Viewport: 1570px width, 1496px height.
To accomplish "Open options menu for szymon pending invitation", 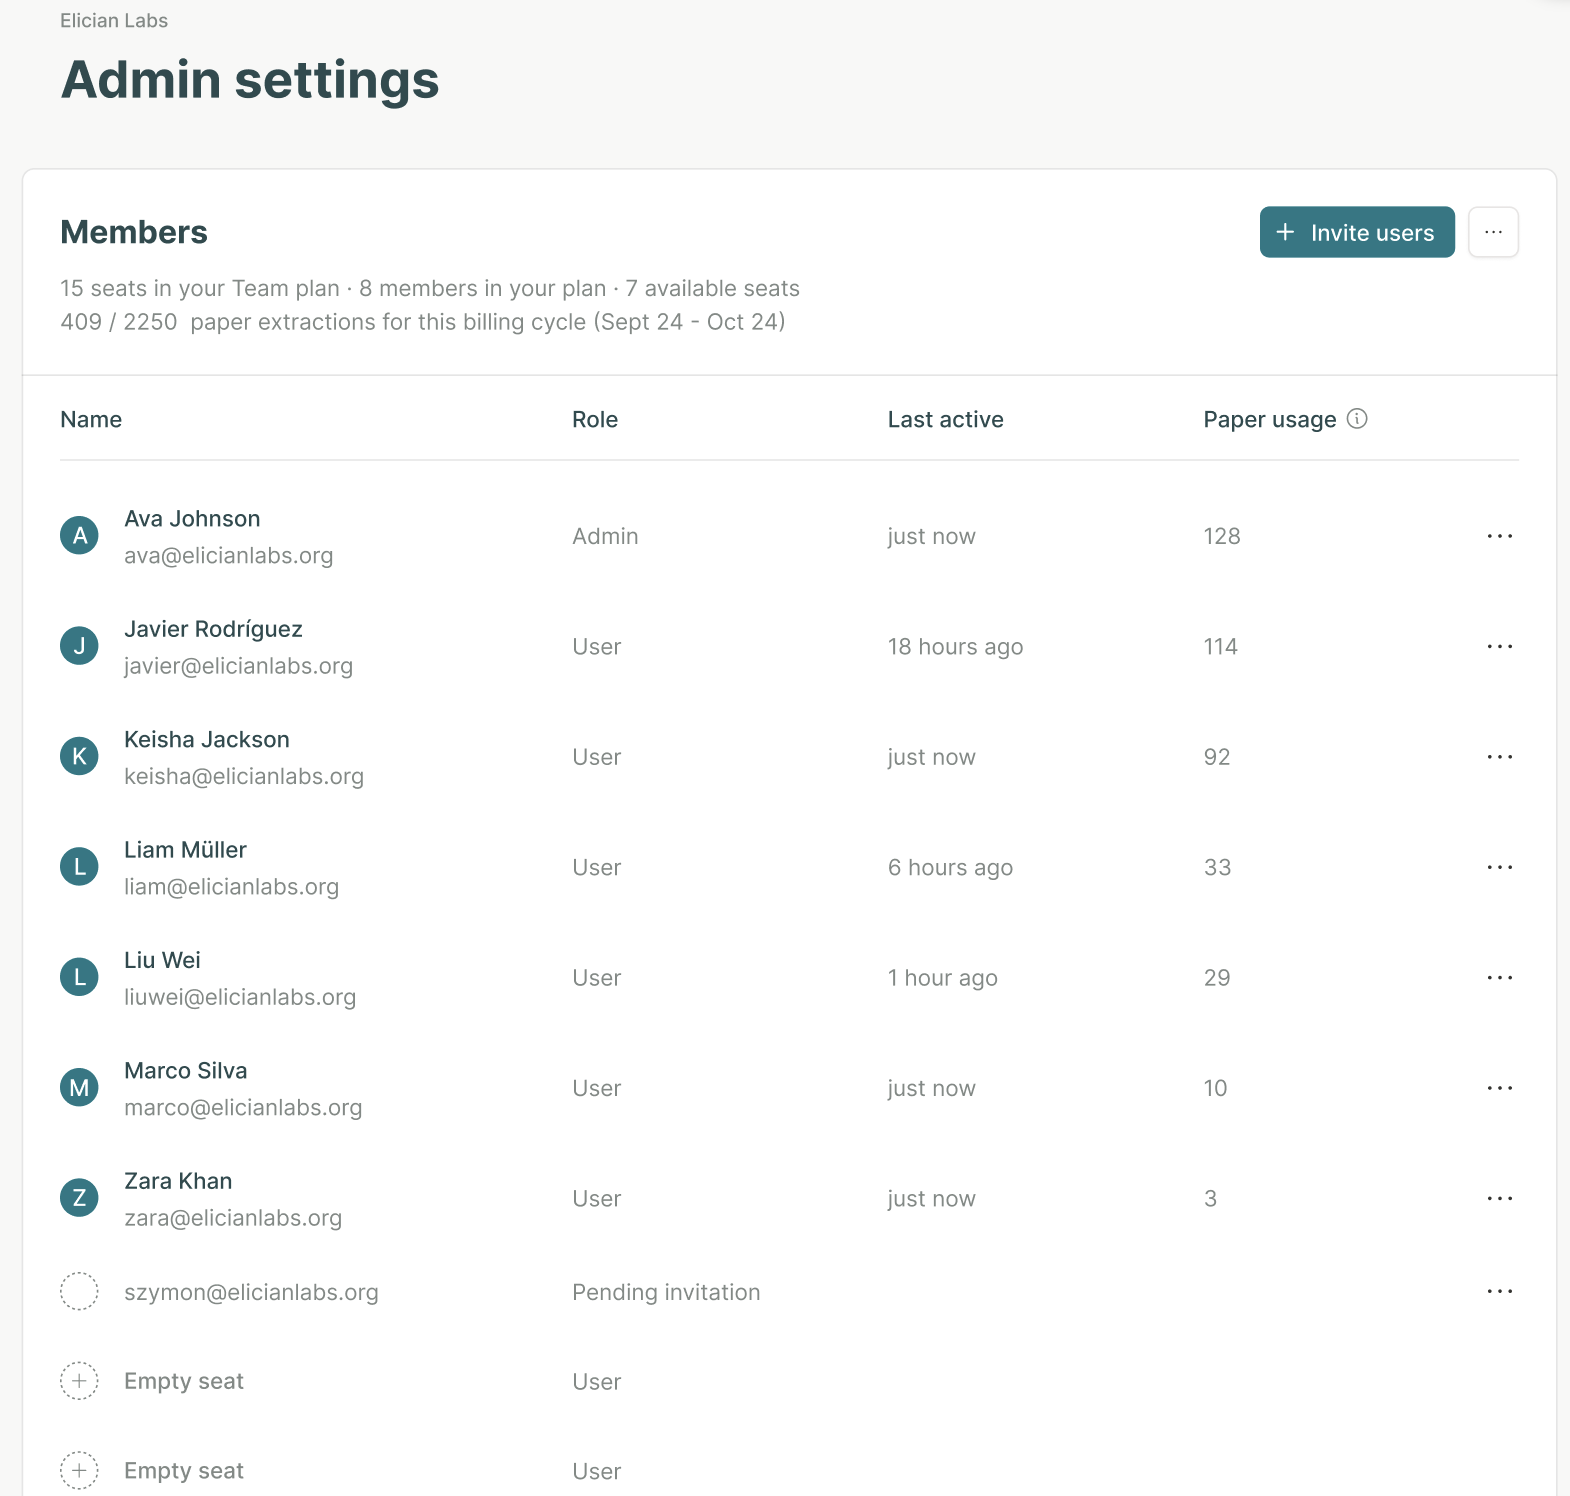I will pos(1500,1292).
